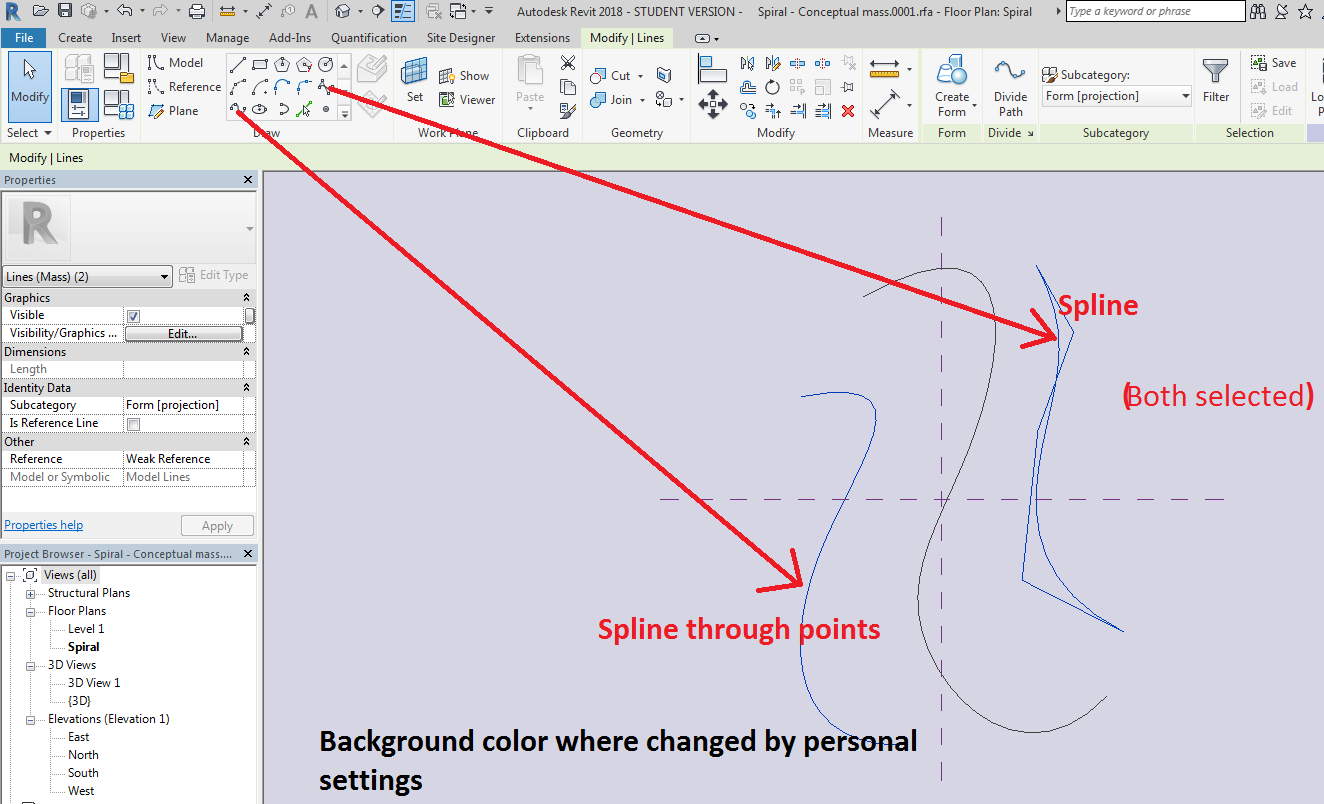Print the current view
The height and width of the screenshot is (804, 1324).
tap(197, 11)
